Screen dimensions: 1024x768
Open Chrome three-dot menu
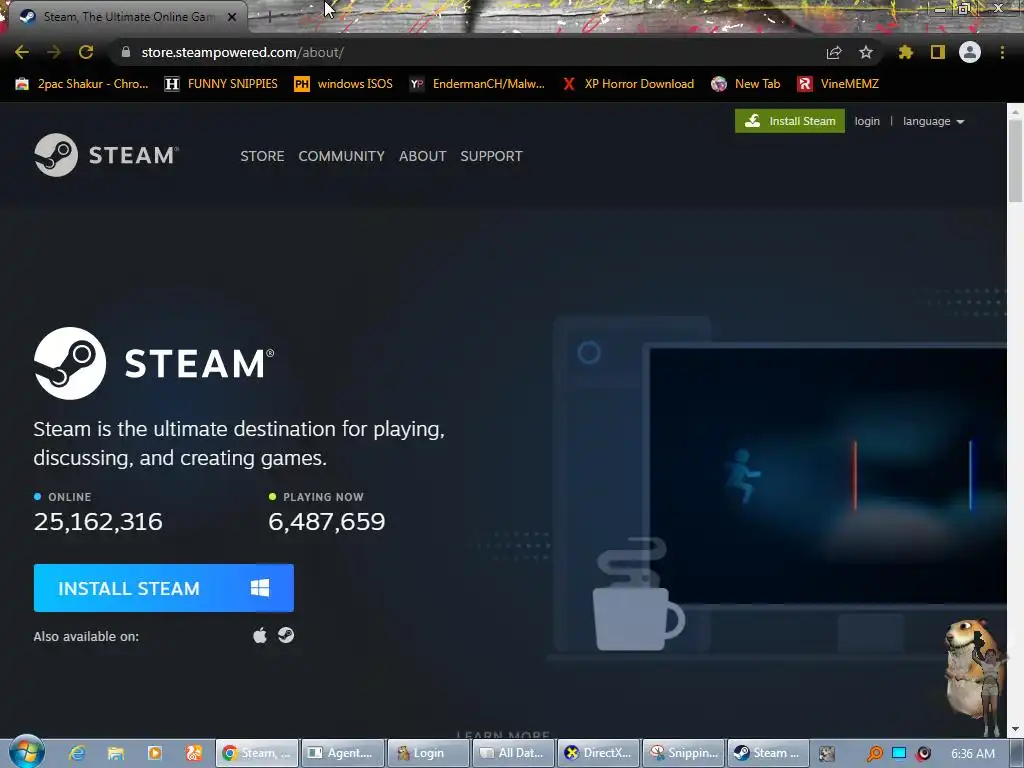point(1002,52)
